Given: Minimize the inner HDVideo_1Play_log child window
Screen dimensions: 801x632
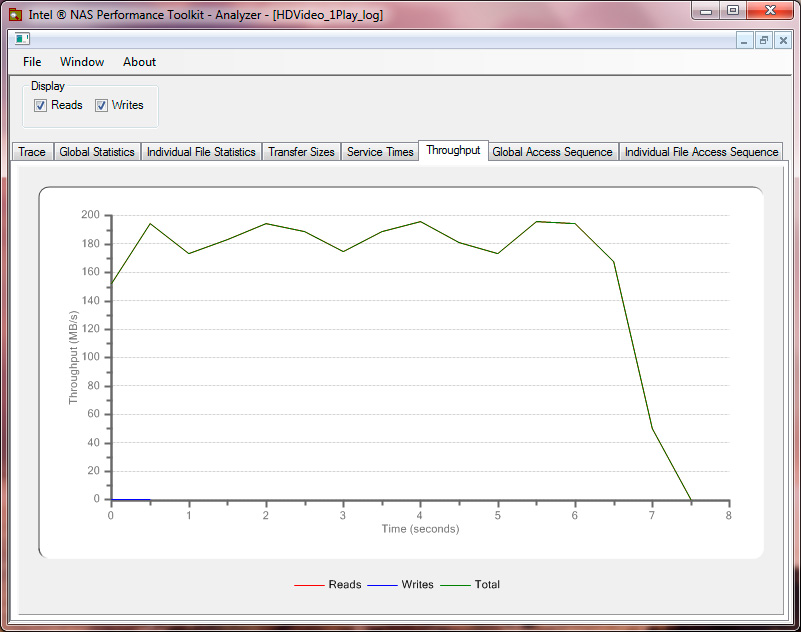Looking at the screenshot, I should coord(744,40).
